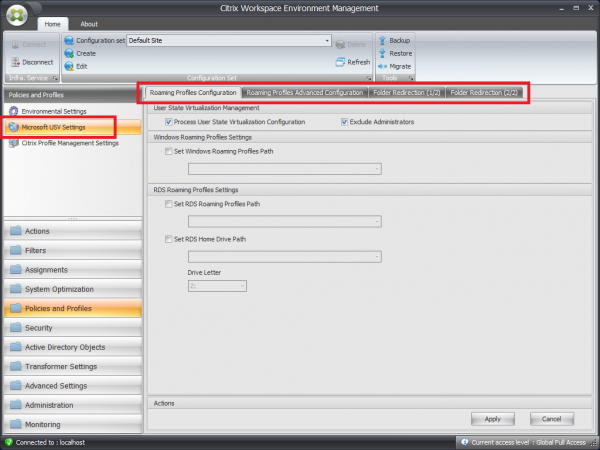The image size is (600, 450).
Task: Click the Migrate tool icon
Action: (x=381, y=66)
